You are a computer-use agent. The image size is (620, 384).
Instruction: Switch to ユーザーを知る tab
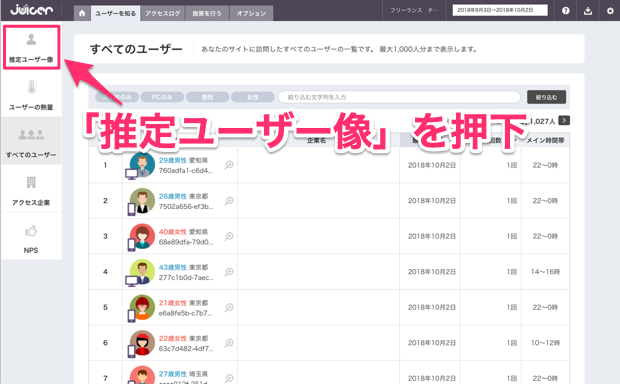pos(115,13)
